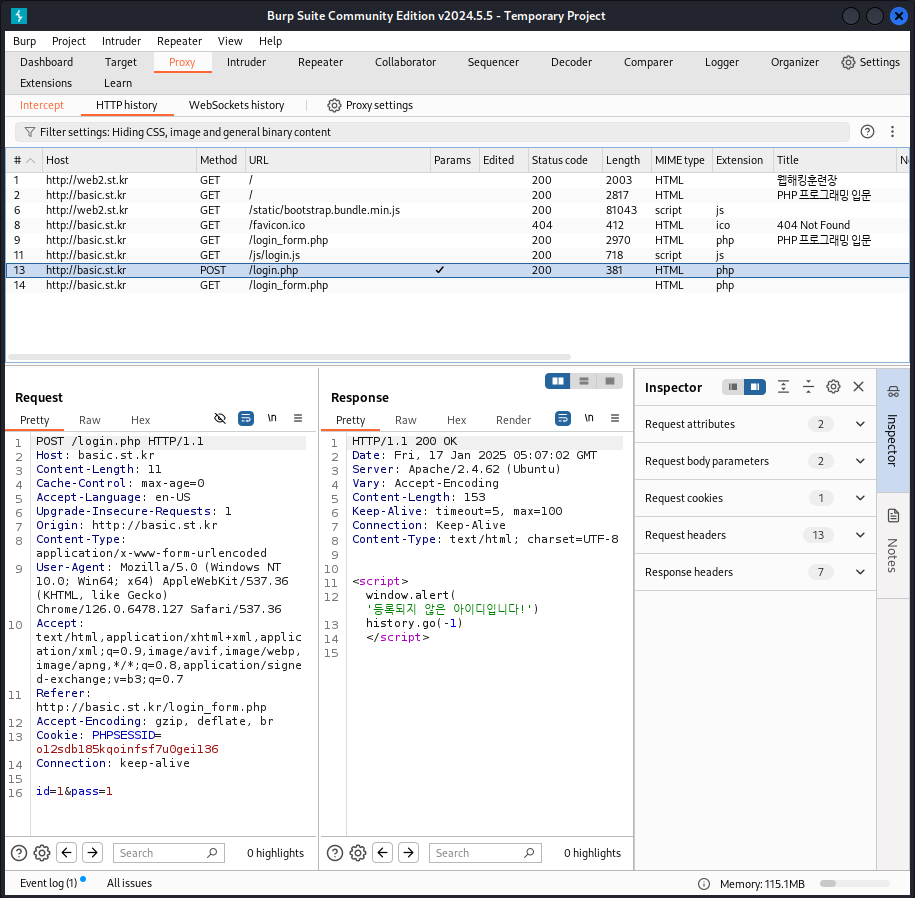Collapse all Inspector sections

(808, 387)
